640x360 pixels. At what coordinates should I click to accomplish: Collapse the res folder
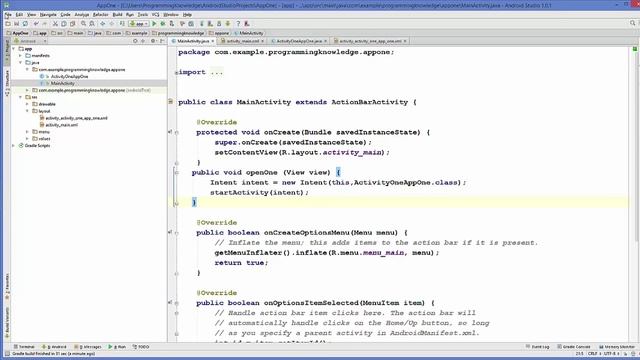click(20, 97)
